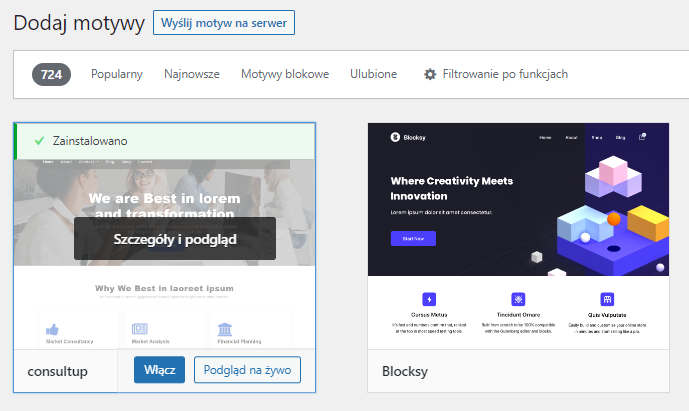Switch to the Popularny tab
The width and height of the screenshot is (689, 411).
click(117, 74)
